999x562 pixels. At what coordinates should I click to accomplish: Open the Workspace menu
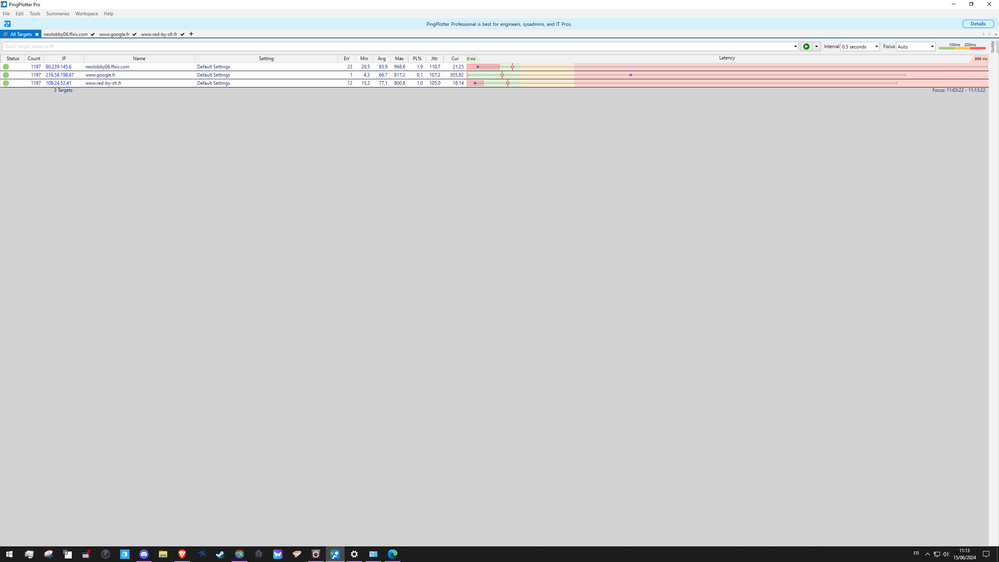86,14
